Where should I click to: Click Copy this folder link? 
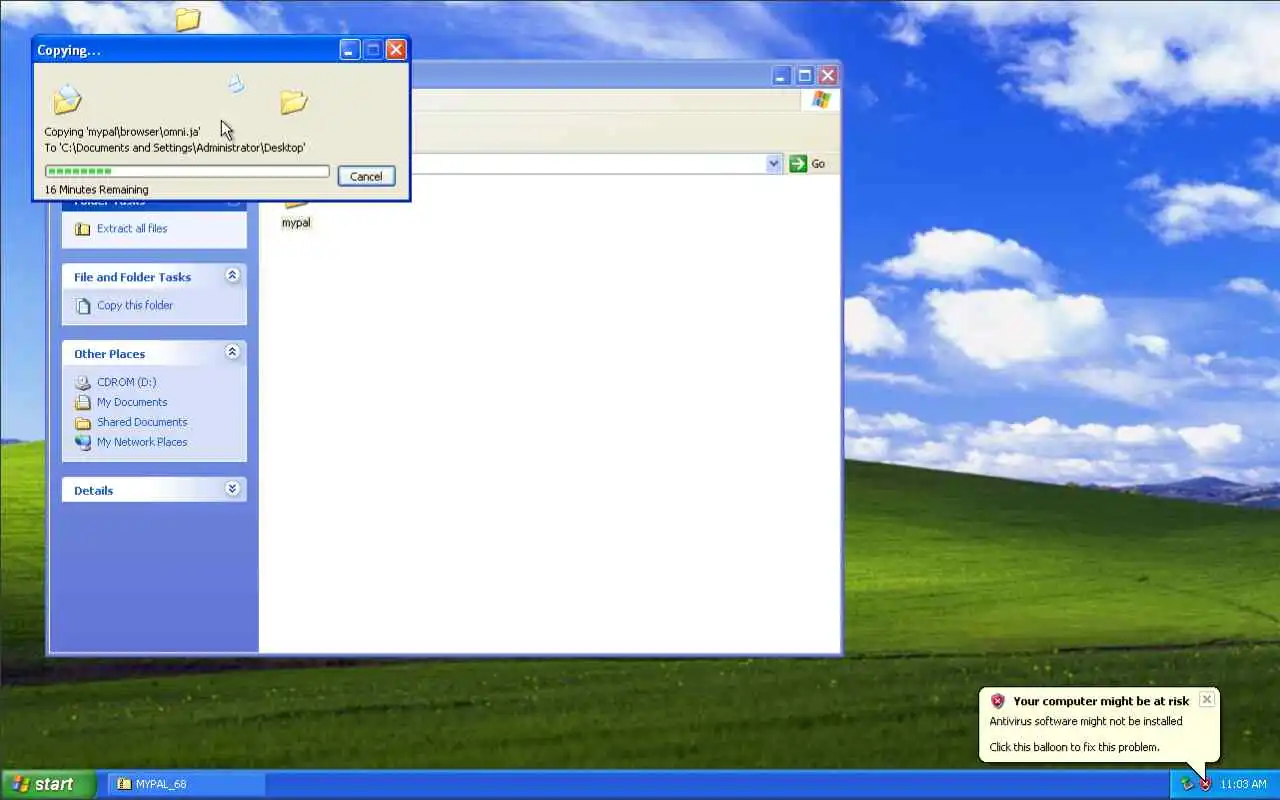point(135,306)
